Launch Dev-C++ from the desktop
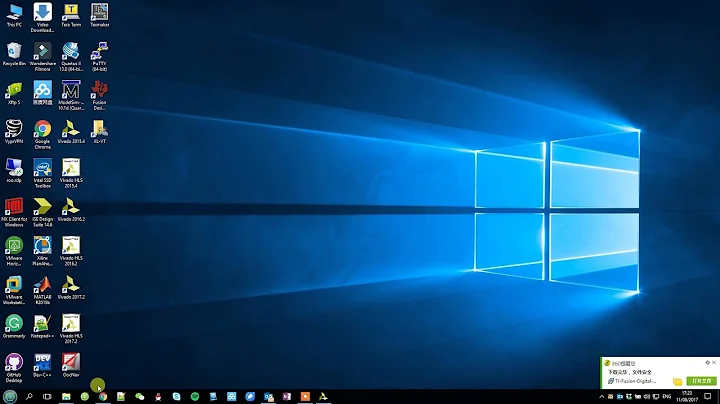The width and height of the screenshot is (720, 404). click(42, 366)
